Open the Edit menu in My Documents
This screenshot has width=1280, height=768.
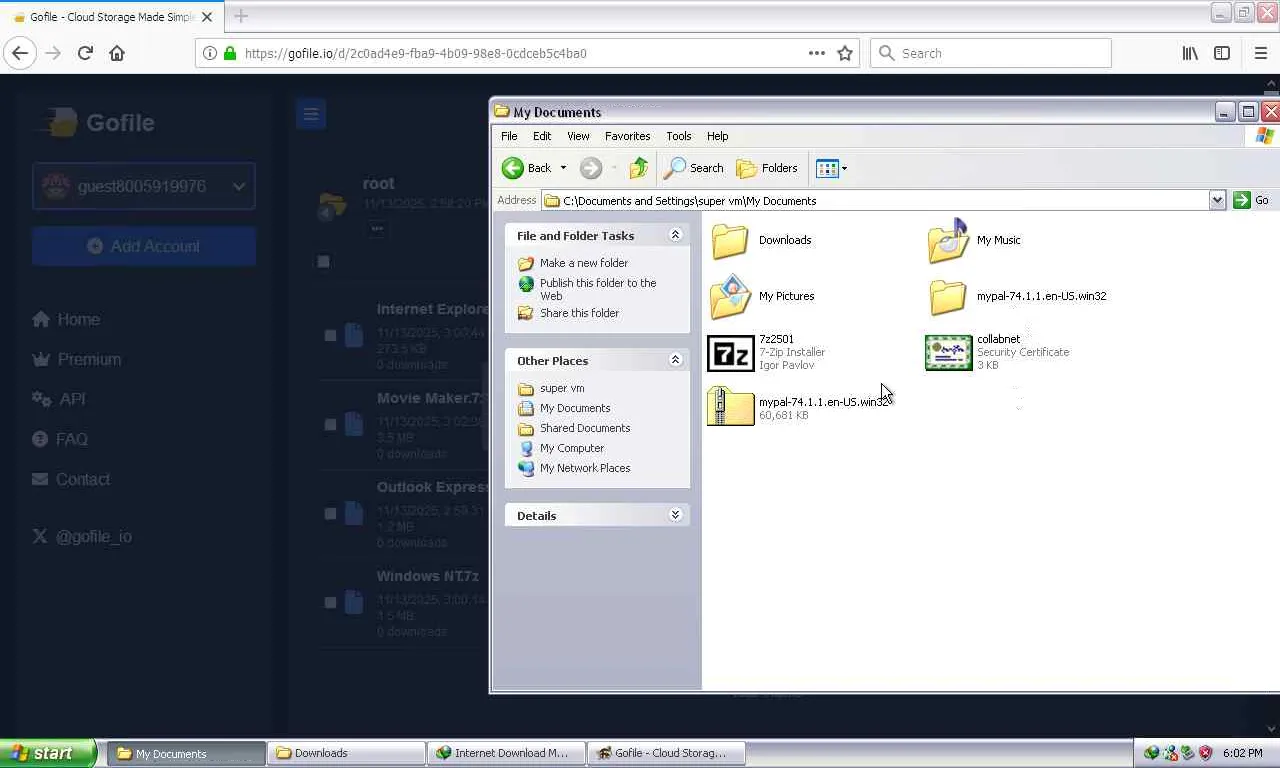click(x=542, y=136)
